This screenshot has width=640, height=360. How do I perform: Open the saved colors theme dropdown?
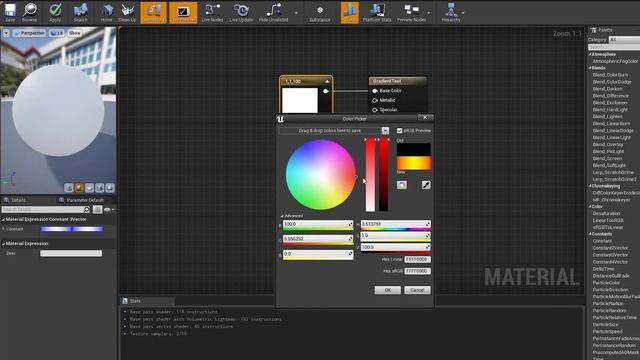click(x=385, y=131)
